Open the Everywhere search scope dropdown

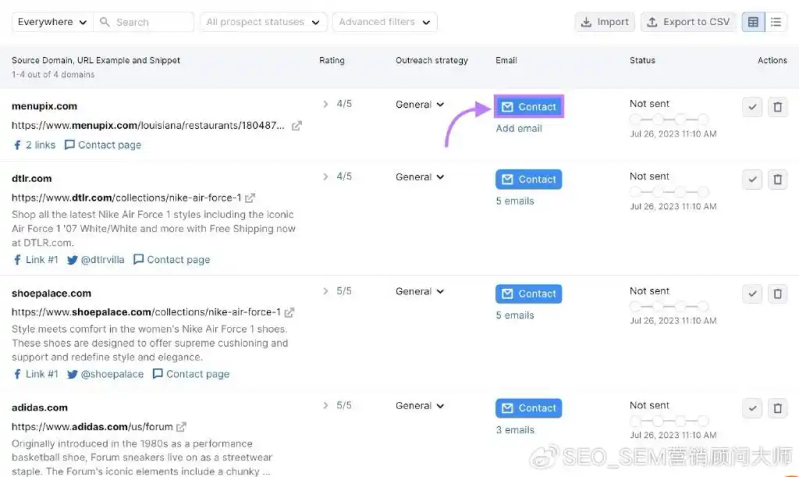[x=52, y=22]
